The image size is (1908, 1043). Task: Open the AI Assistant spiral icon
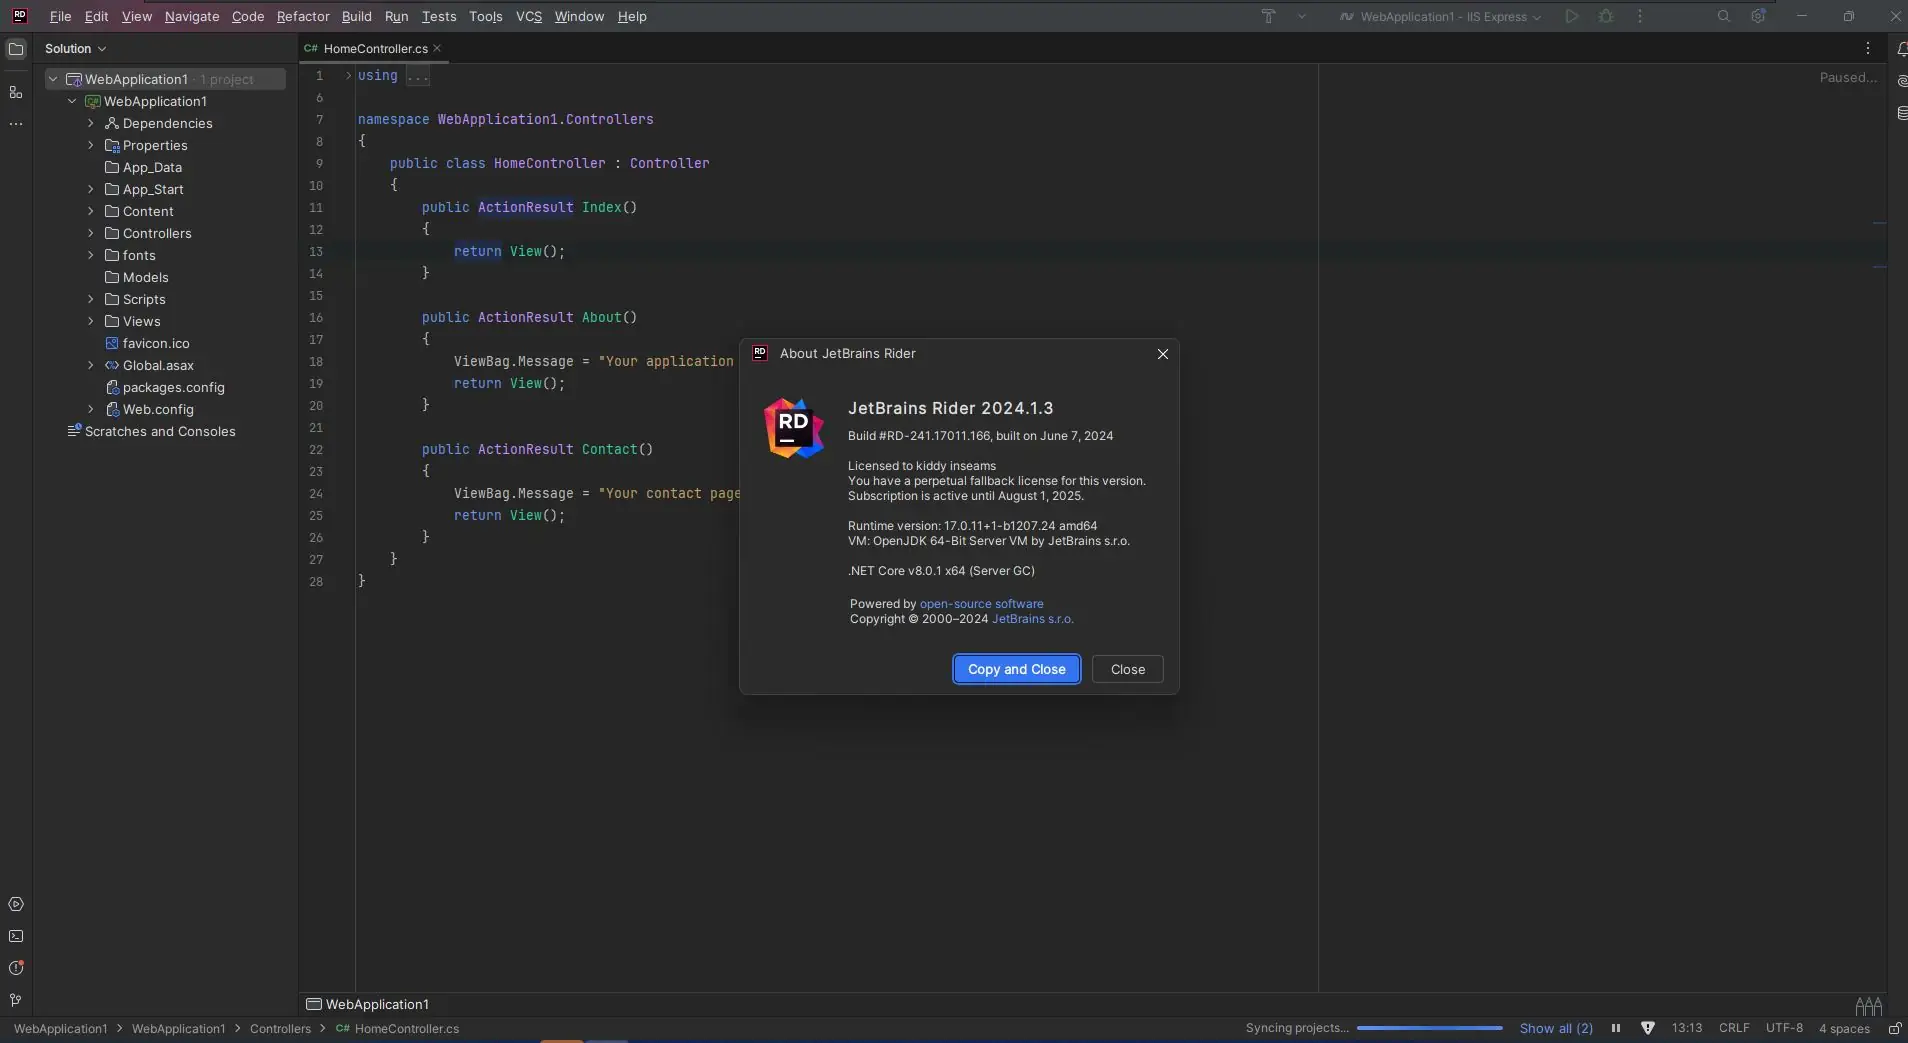(x=1901, y=81)
